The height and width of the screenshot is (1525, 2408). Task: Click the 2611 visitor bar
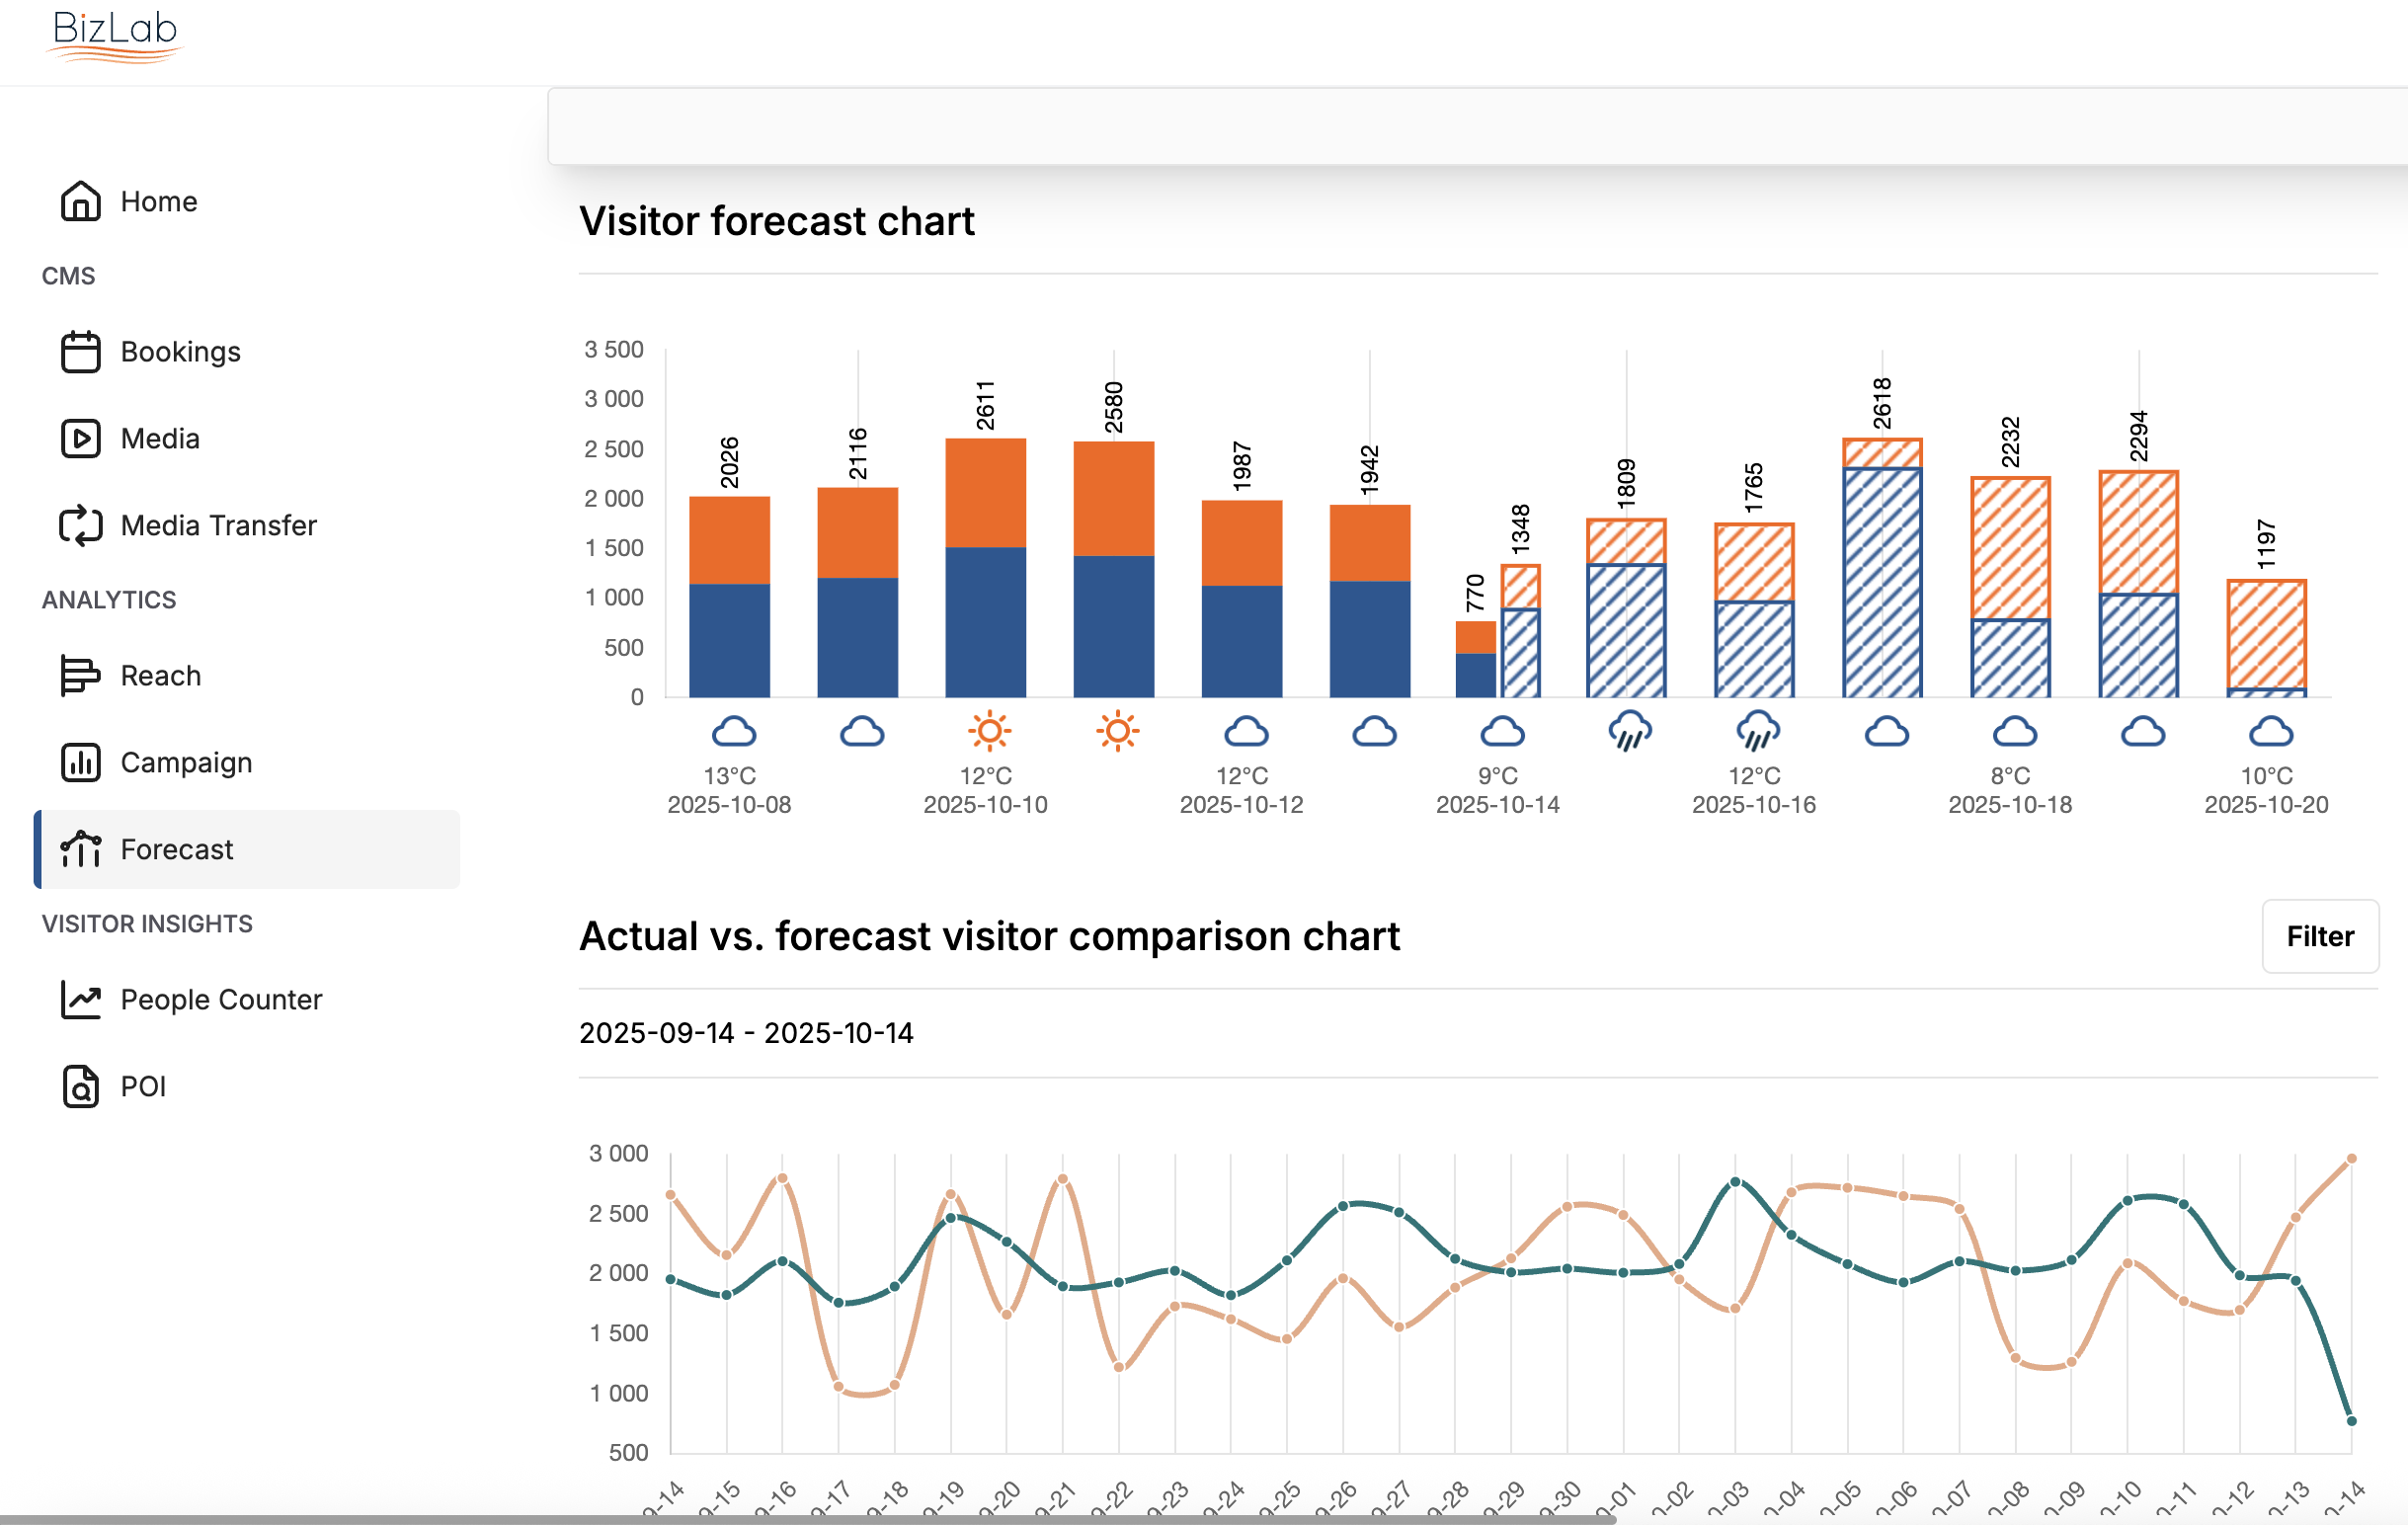985,570
